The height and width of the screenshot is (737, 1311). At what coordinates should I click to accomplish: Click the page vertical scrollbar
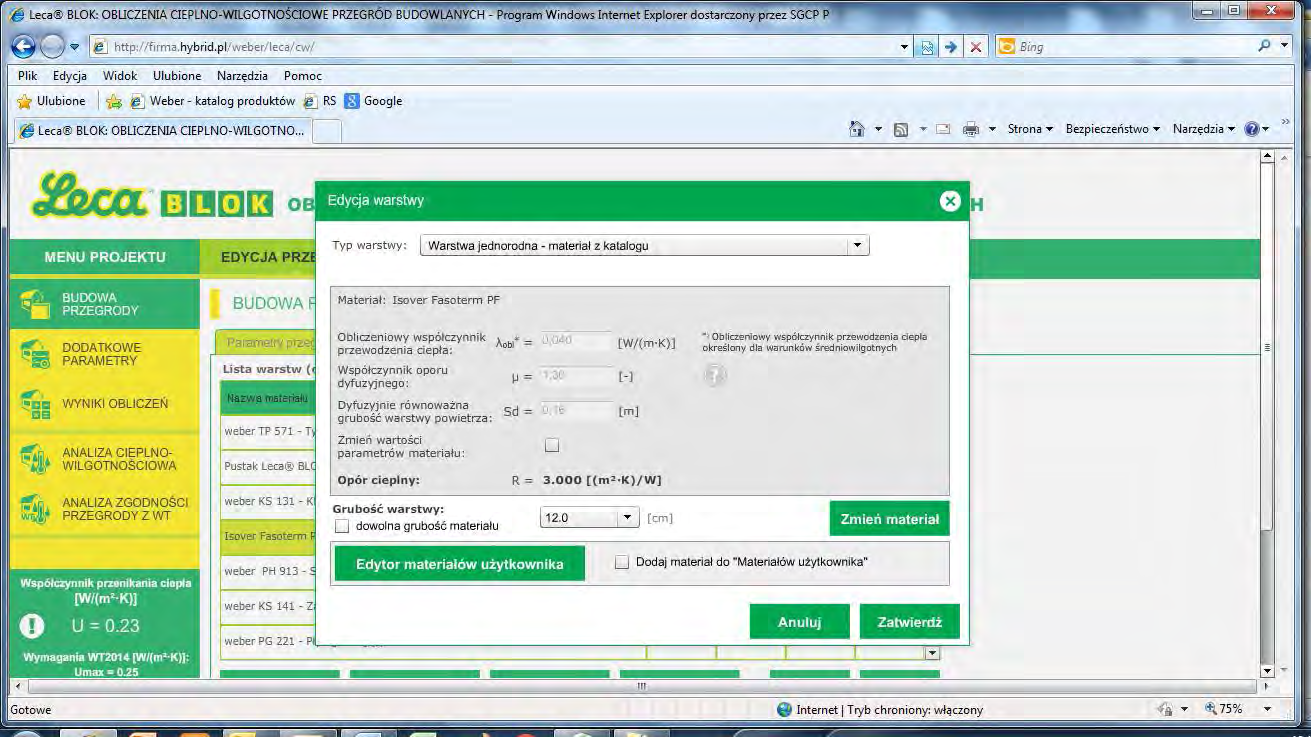tap(1269, 415)
